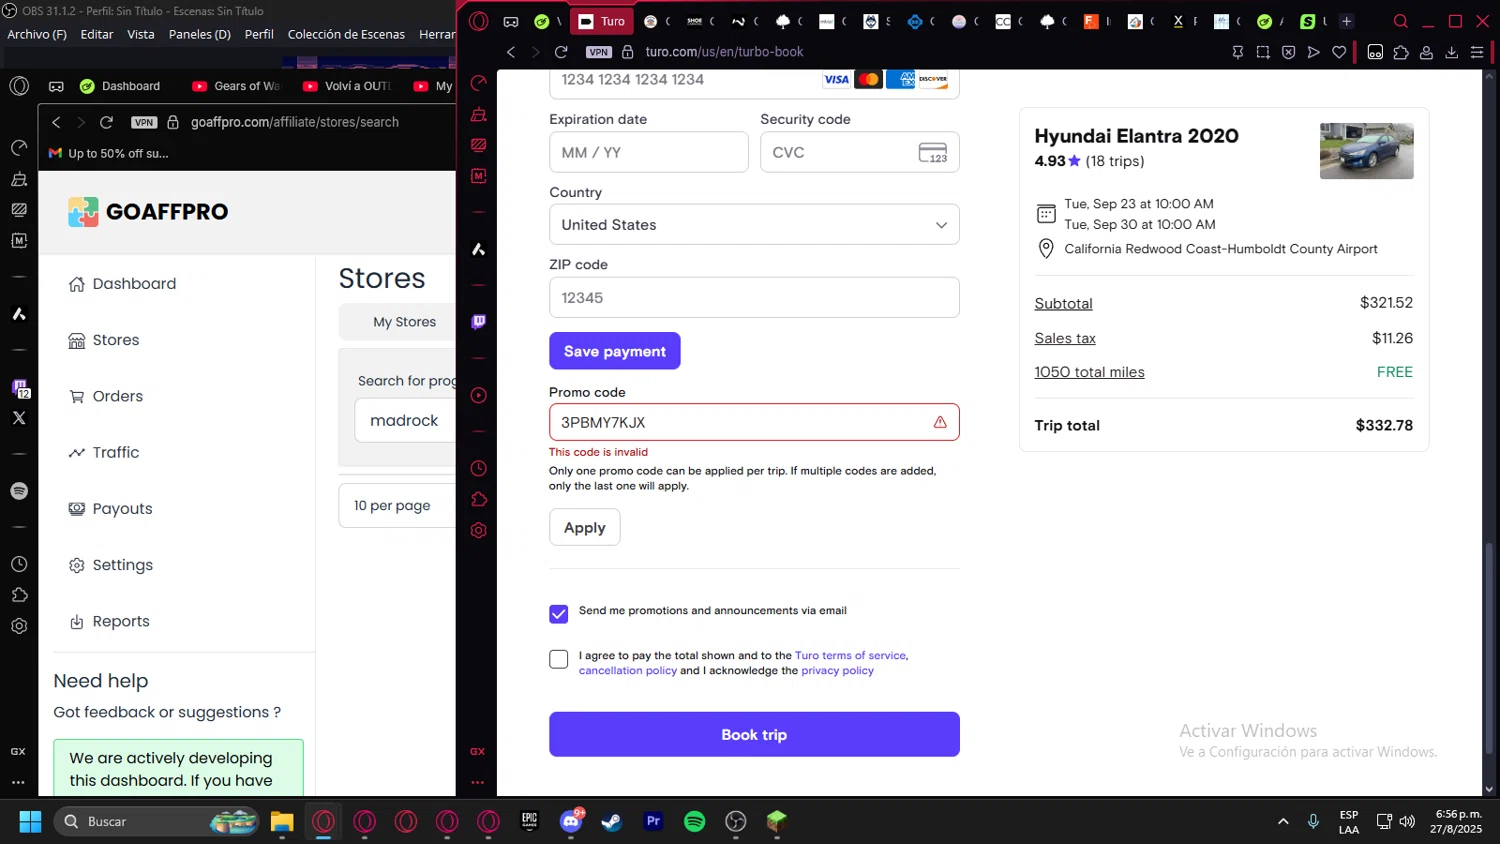1500x844 pixels.
Task: Open OBS Vista menu
Action: coord(141,34)
